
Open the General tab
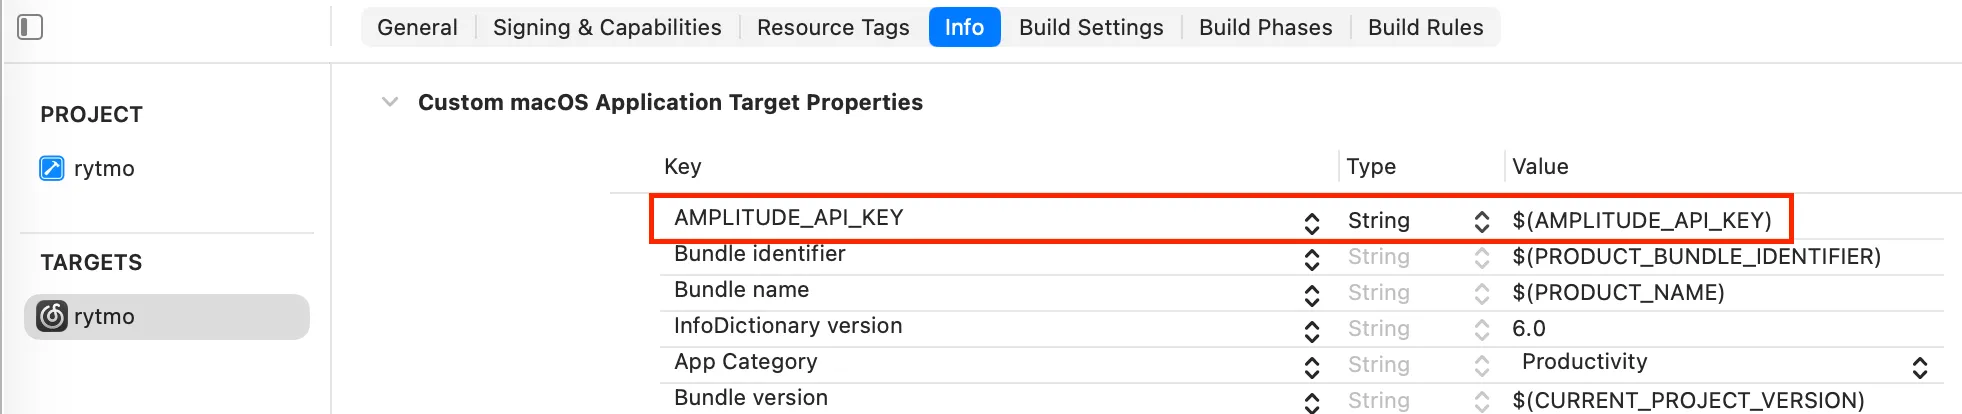417,27
